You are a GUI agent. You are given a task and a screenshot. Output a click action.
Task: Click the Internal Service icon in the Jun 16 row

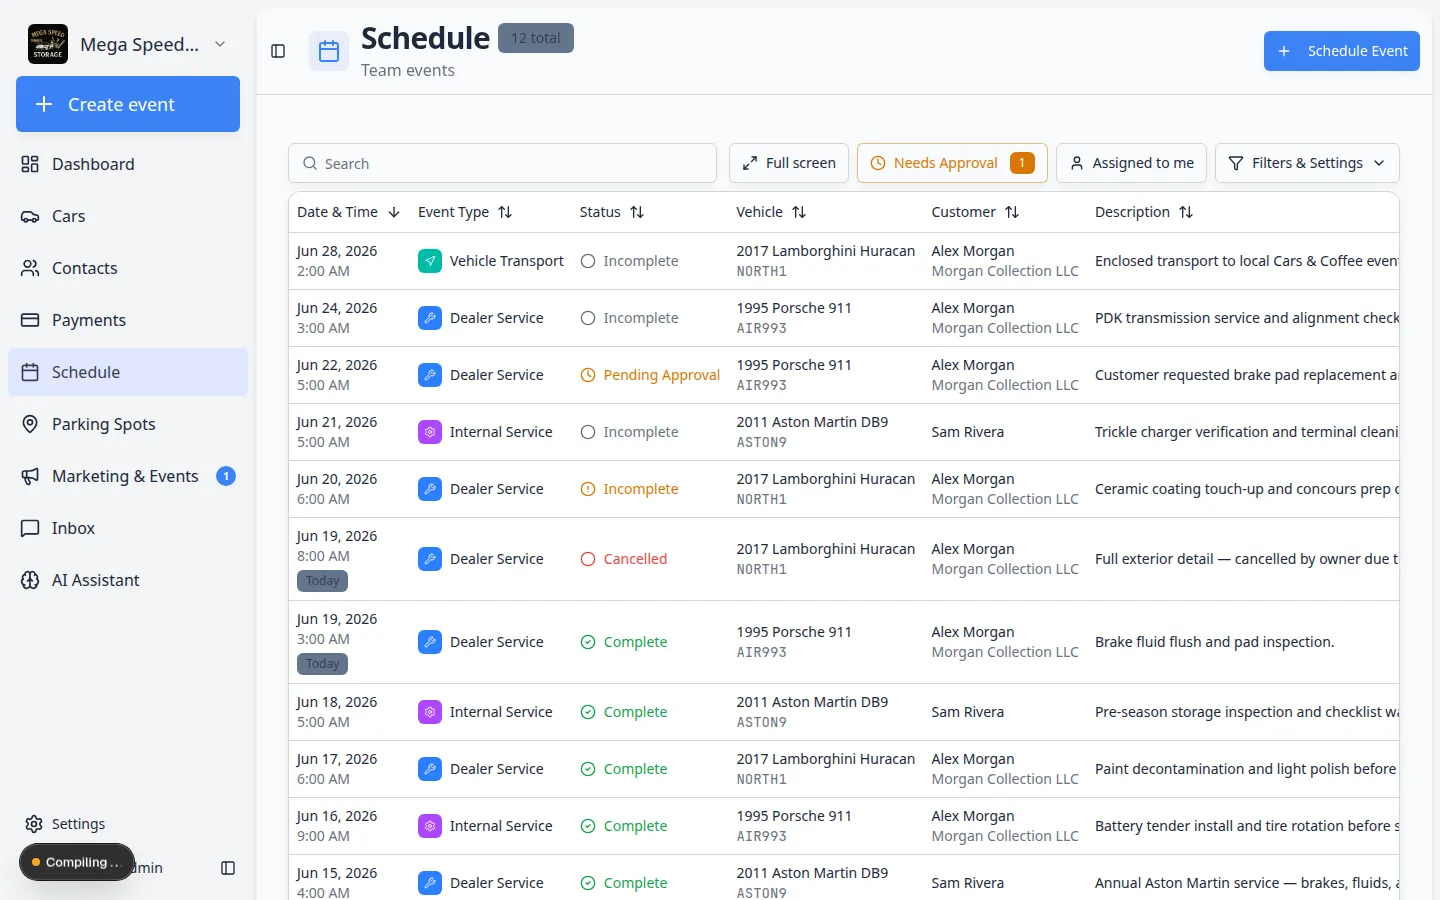point(430,826)
